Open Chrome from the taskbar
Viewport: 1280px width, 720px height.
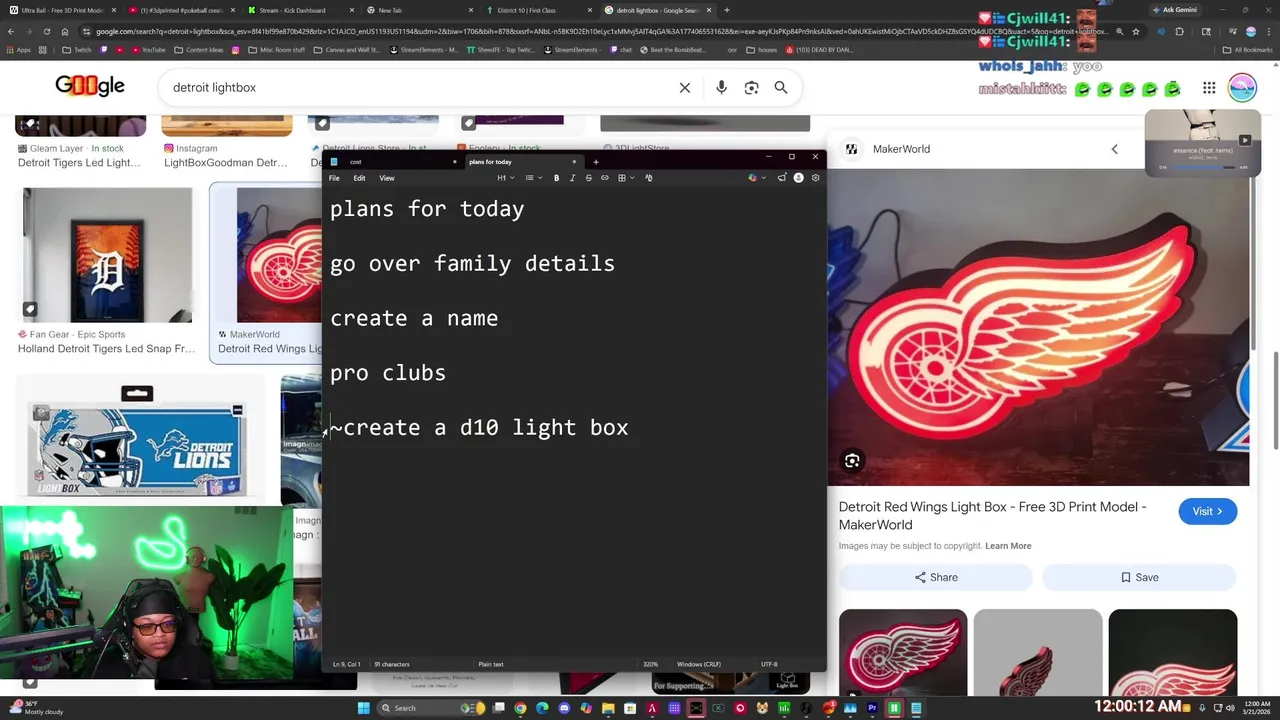(x=520, y=708)
